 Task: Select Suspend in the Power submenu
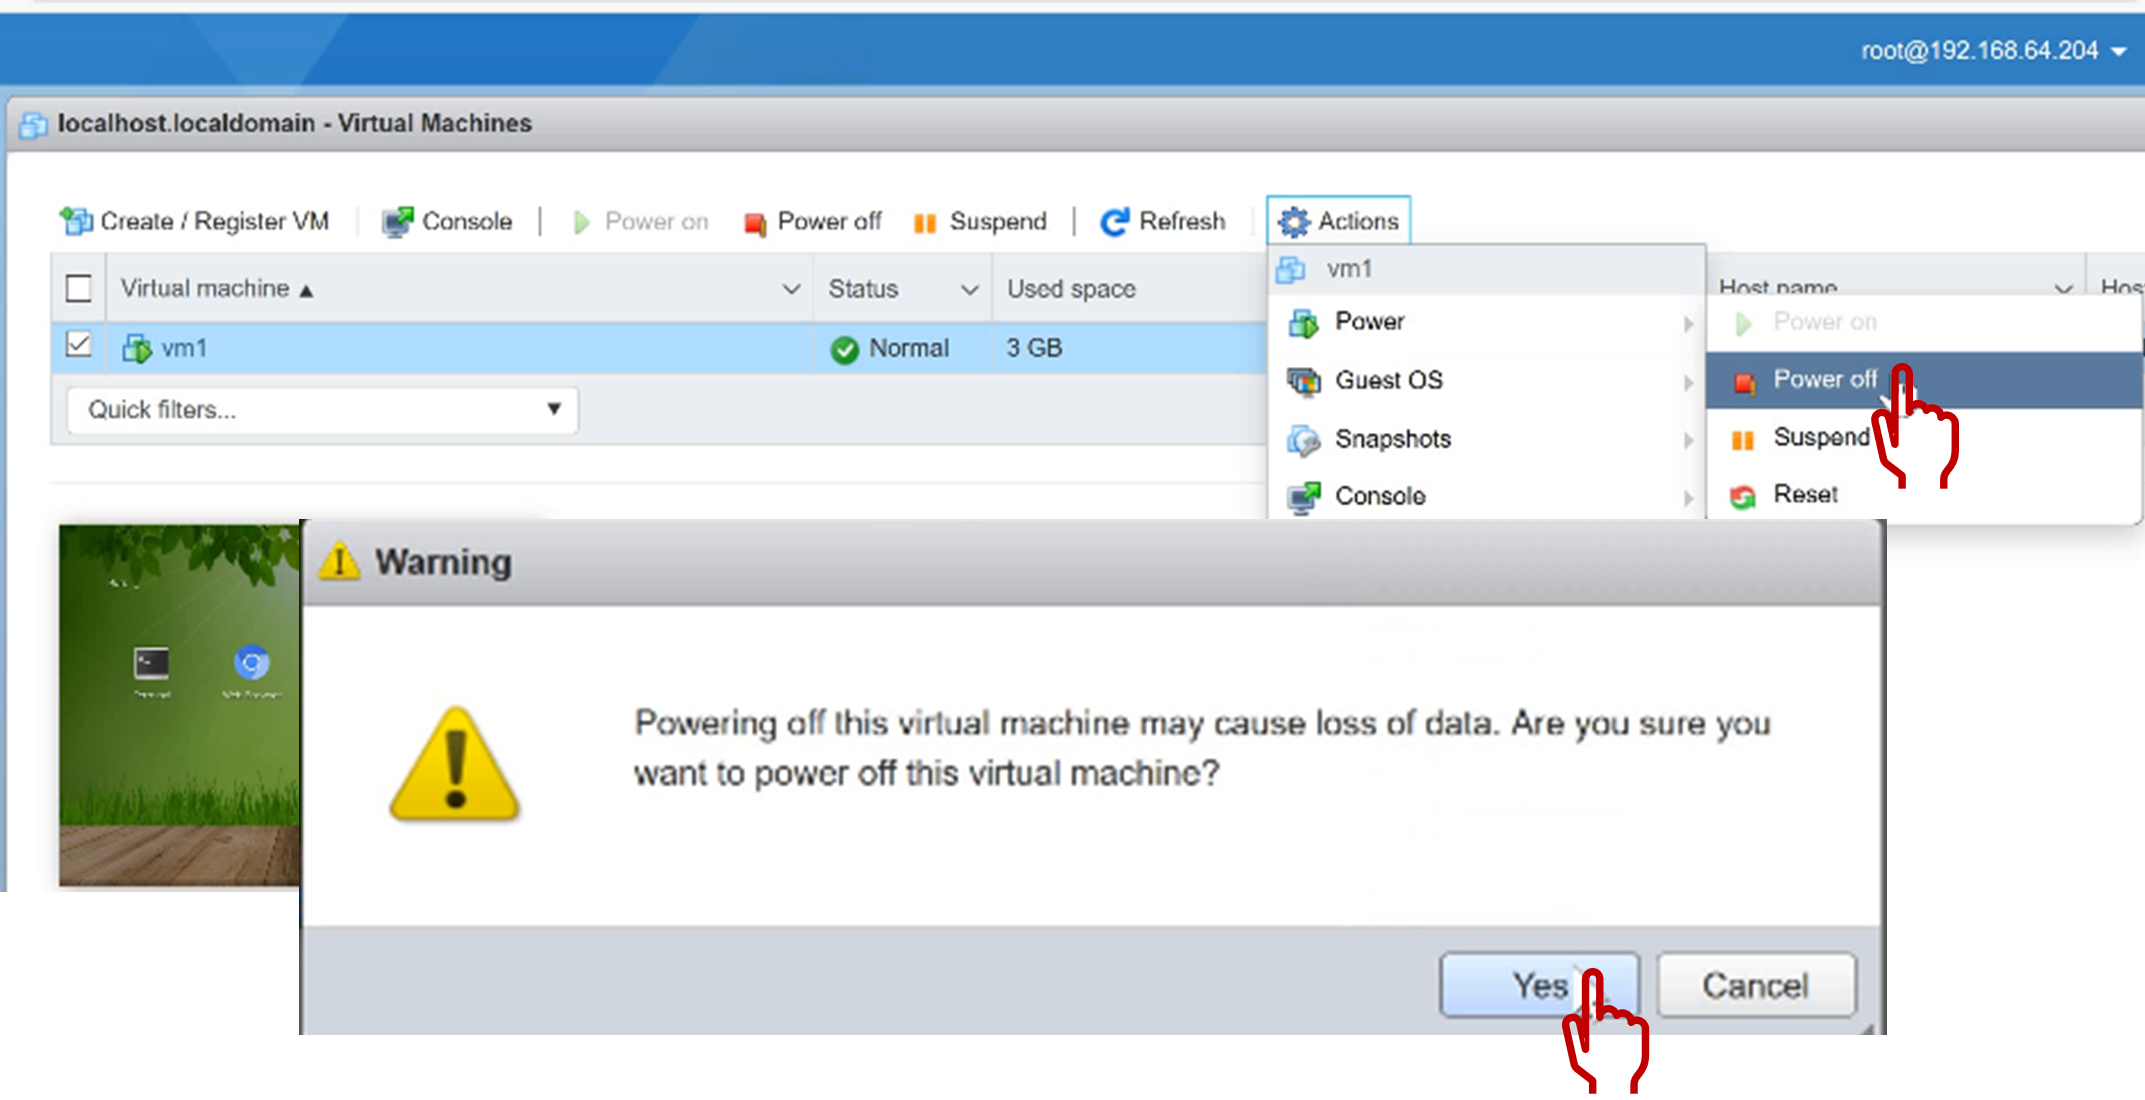1923,437
